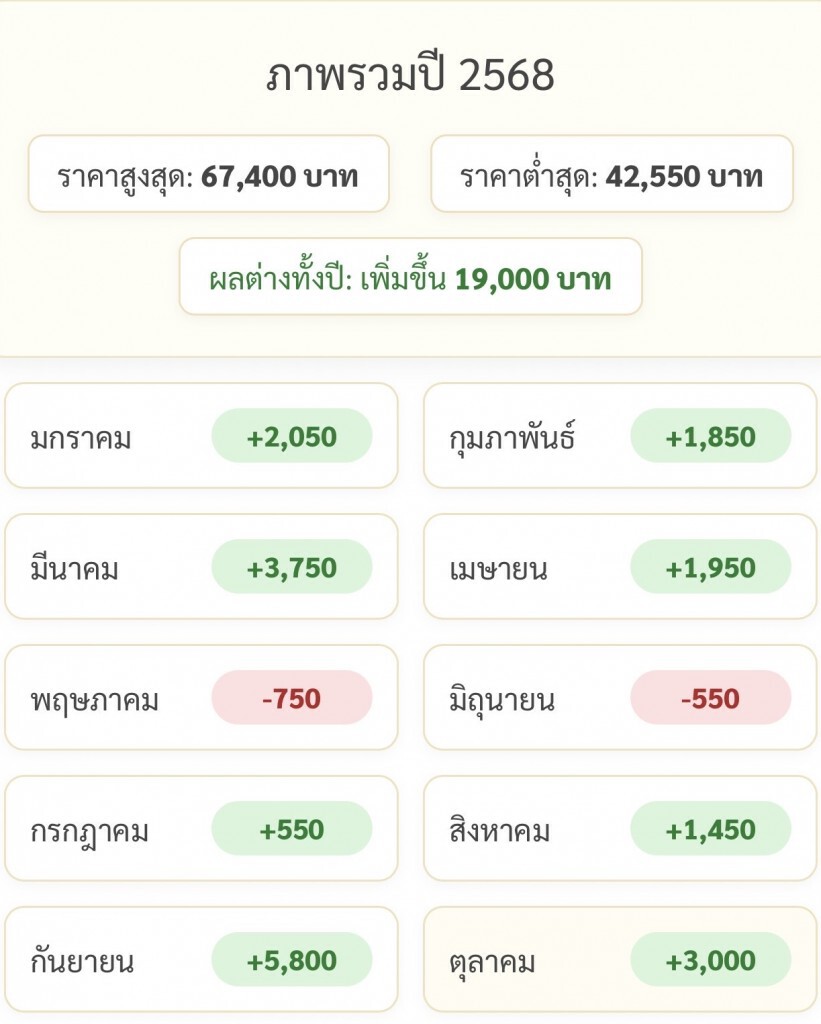Click the ภาพรวมปี 2568 heading

pyautogui.click(x=410, y=76)
